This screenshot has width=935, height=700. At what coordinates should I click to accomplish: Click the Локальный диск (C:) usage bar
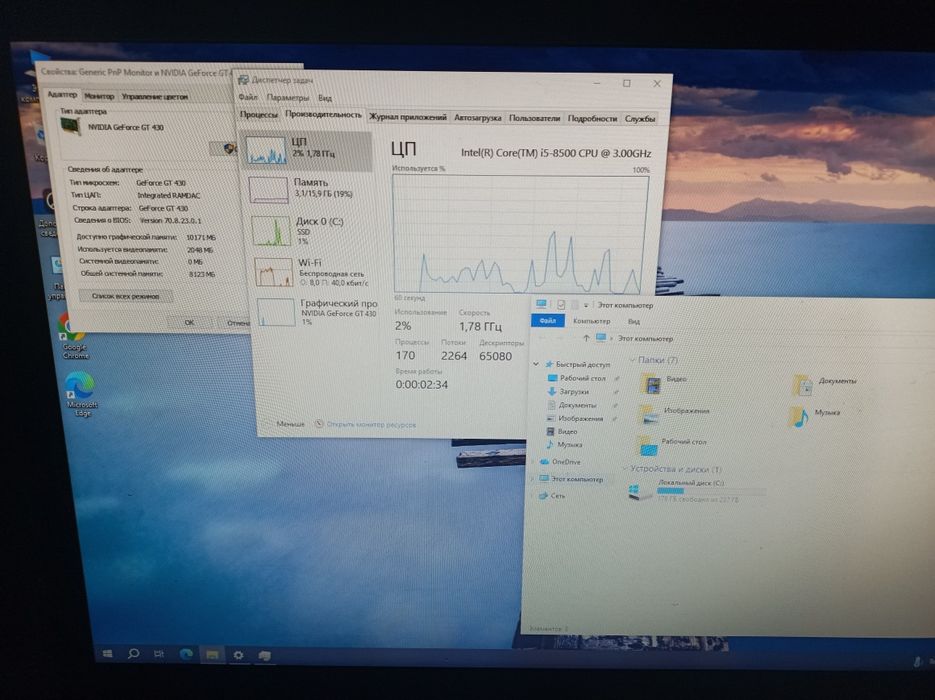[x=711, y=491]
